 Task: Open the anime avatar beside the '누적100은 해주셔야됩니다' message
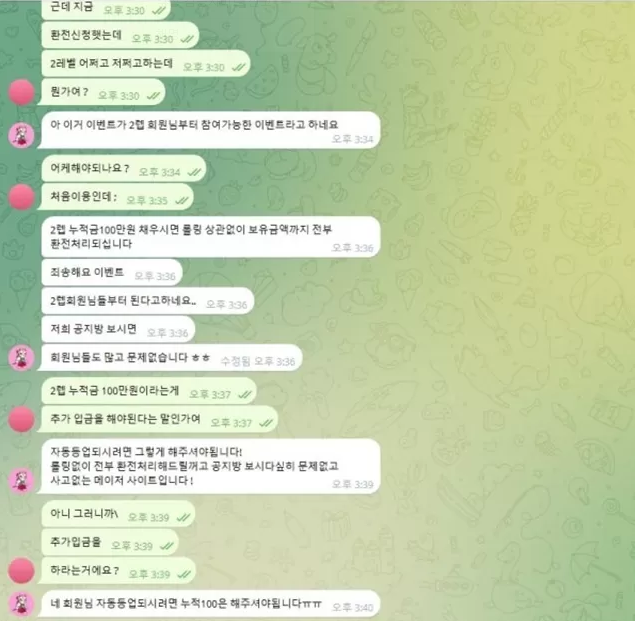21,604
